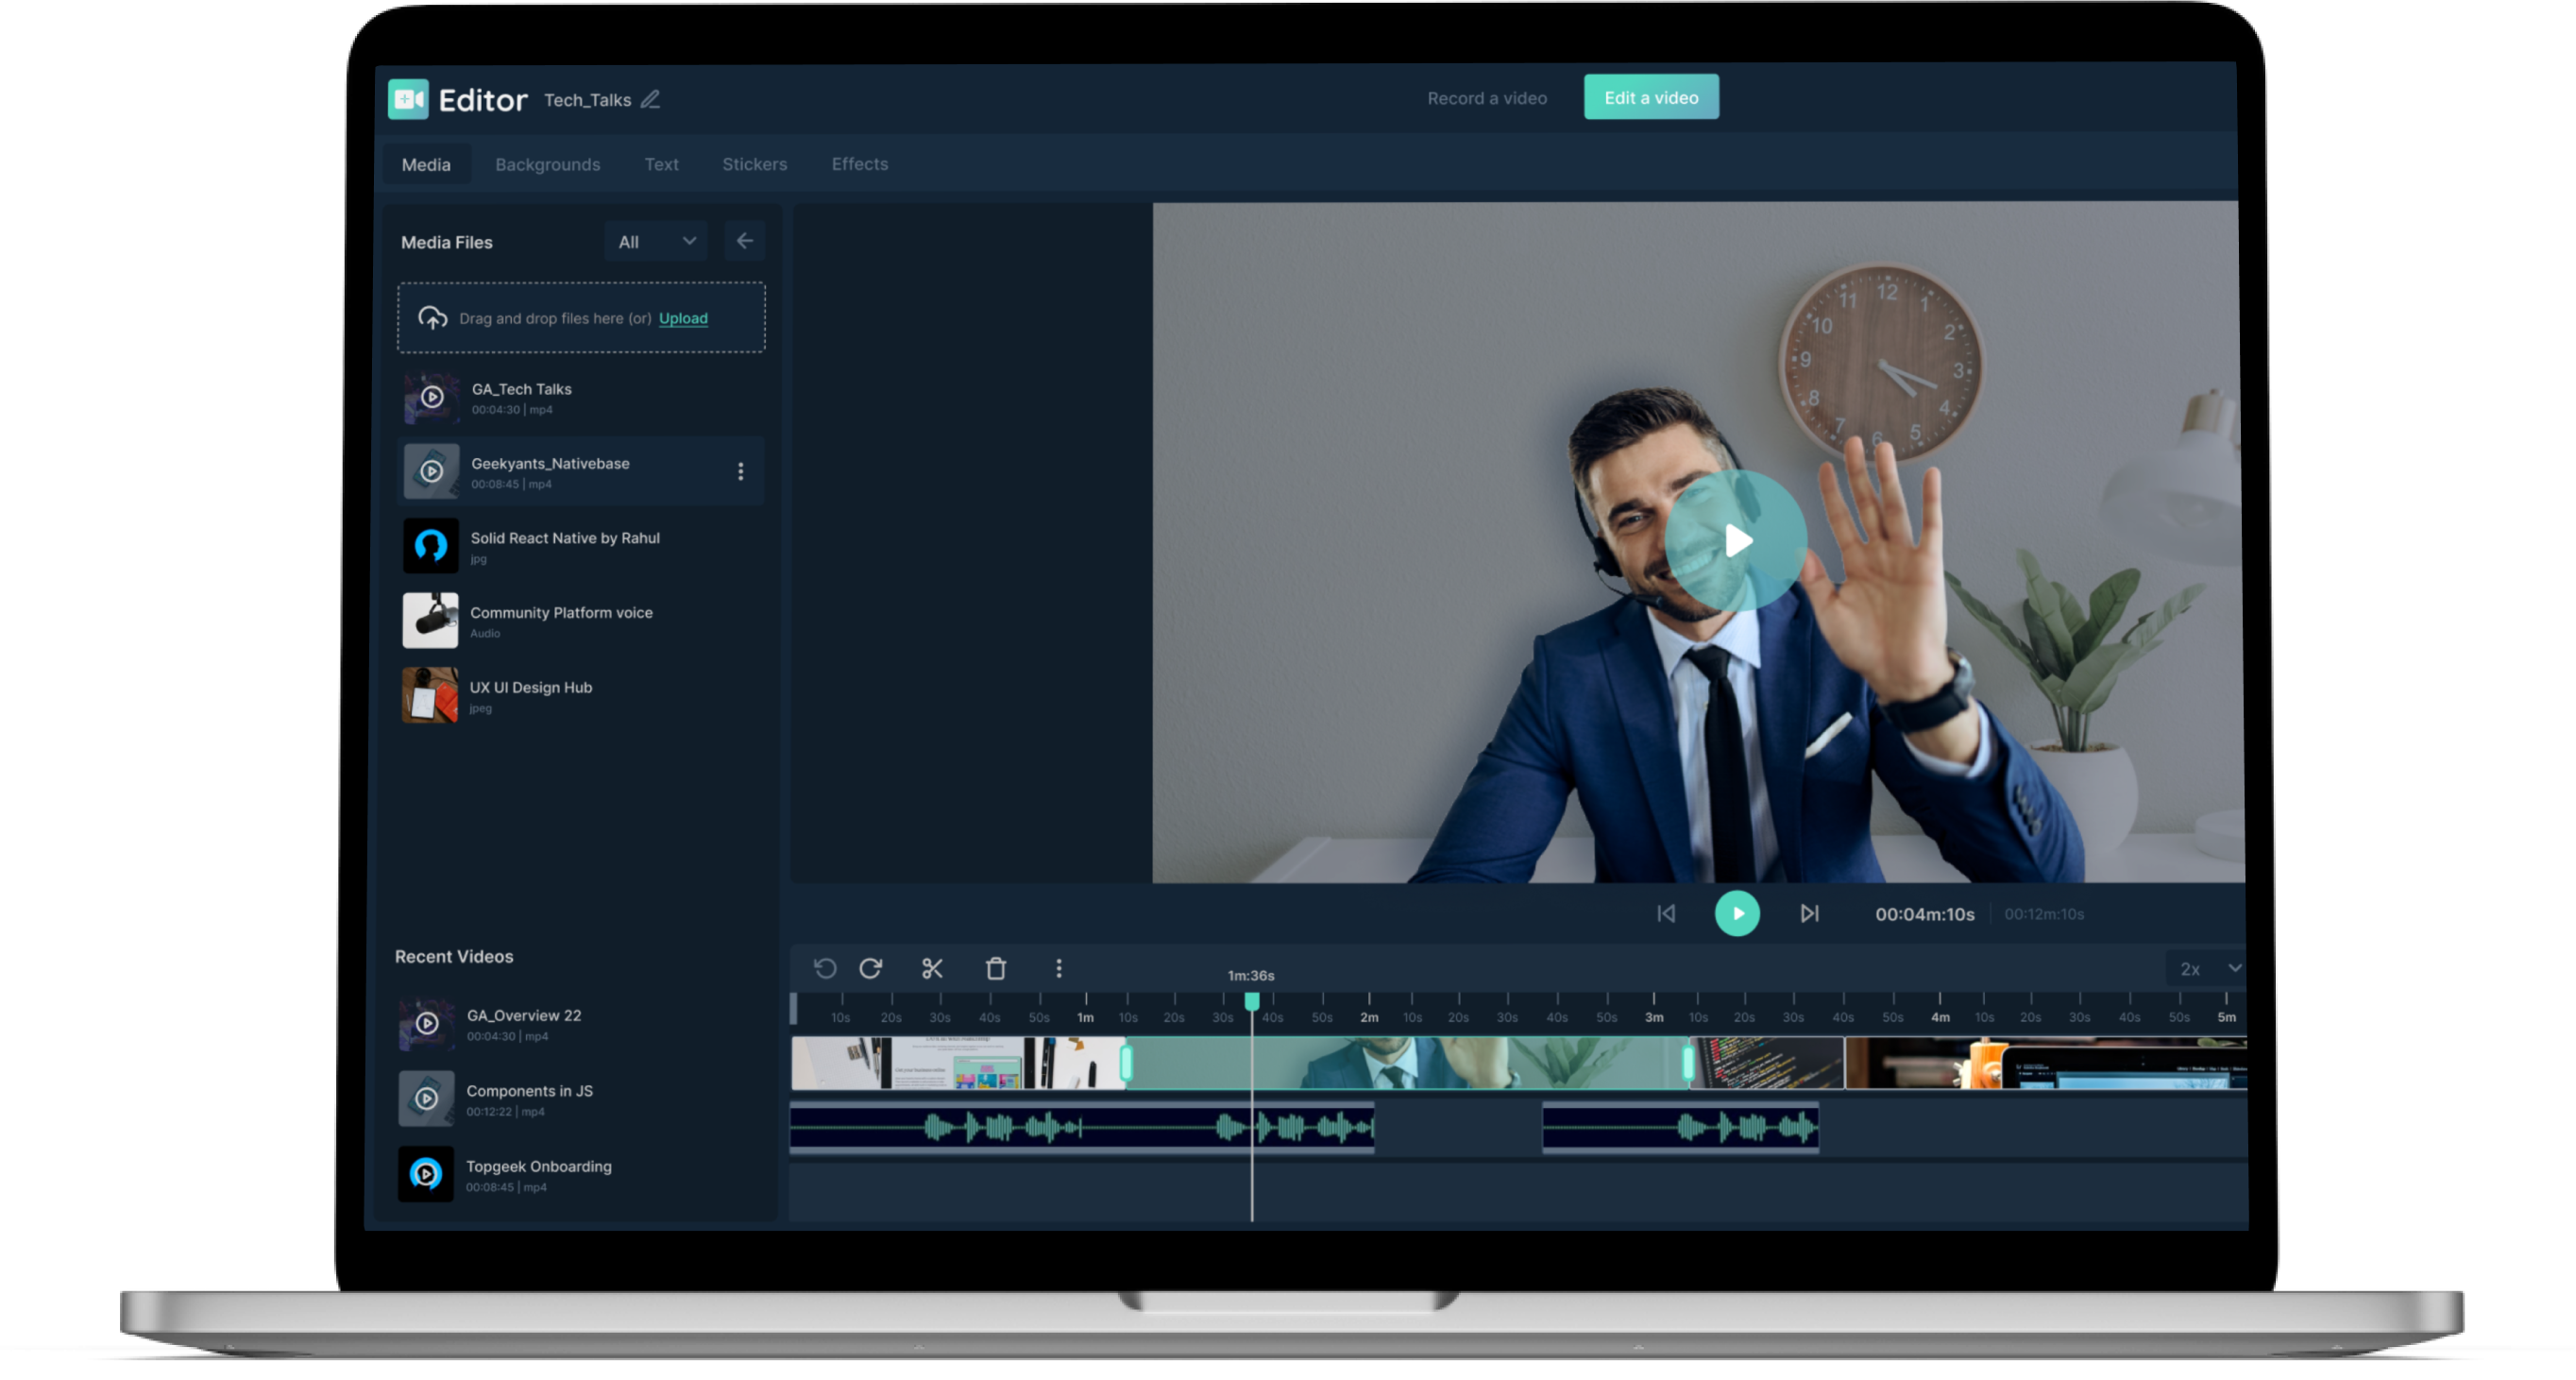
Task: Click pencil icon to rename Tech_Talks
Action: 650,99
